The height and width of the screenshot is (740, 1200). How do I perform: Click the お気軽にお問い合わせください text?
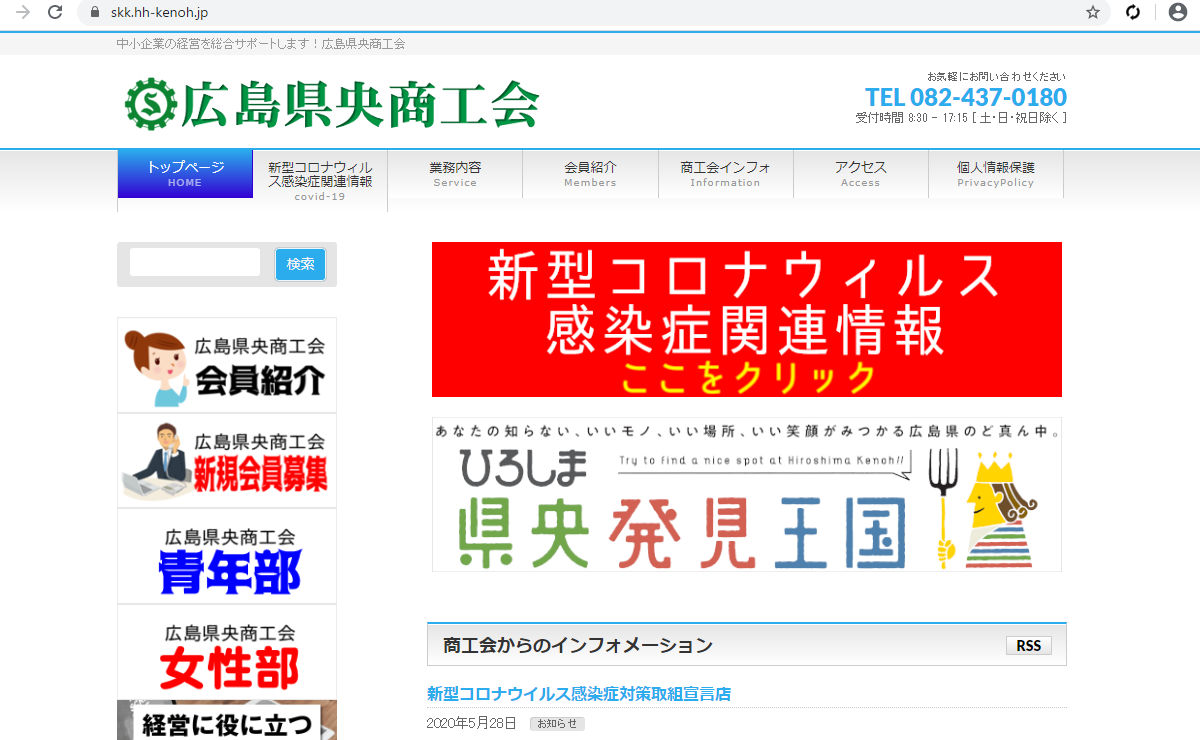pyautogui.click(x=997, y=77)
